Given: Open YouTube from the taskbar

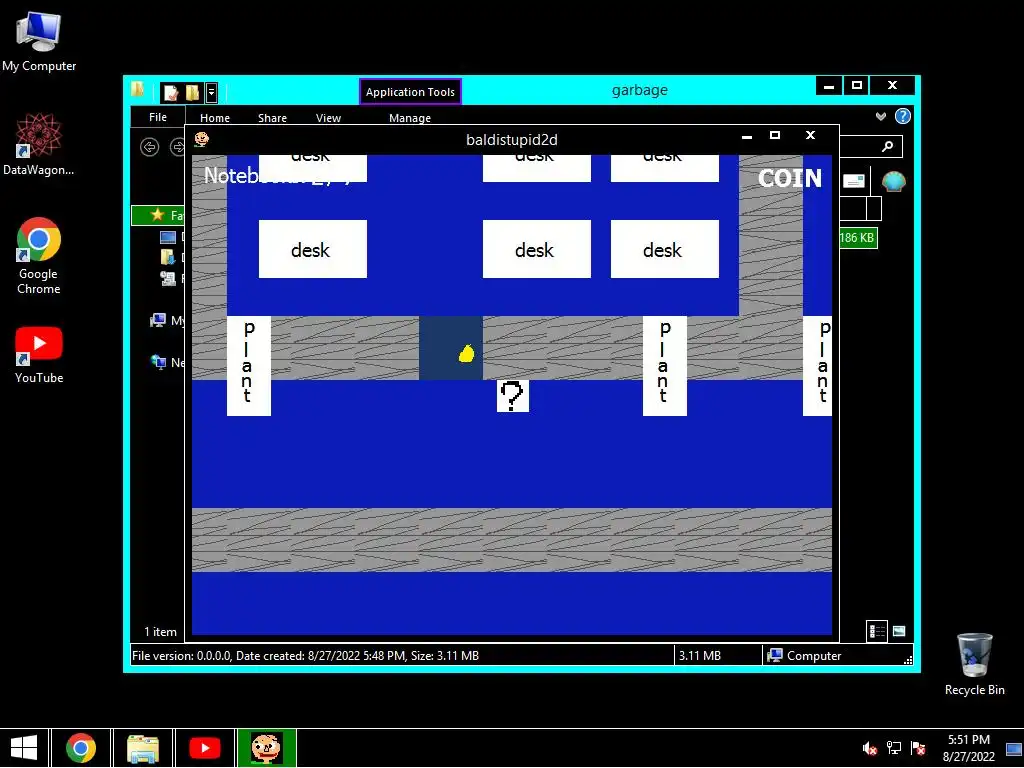Looking at the screenshot, I should pos(204,748).
